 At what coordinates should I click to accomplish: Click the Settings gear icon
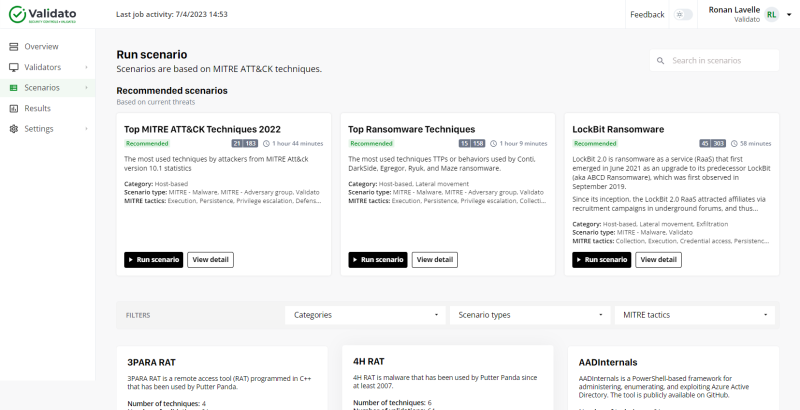point(14,129)
